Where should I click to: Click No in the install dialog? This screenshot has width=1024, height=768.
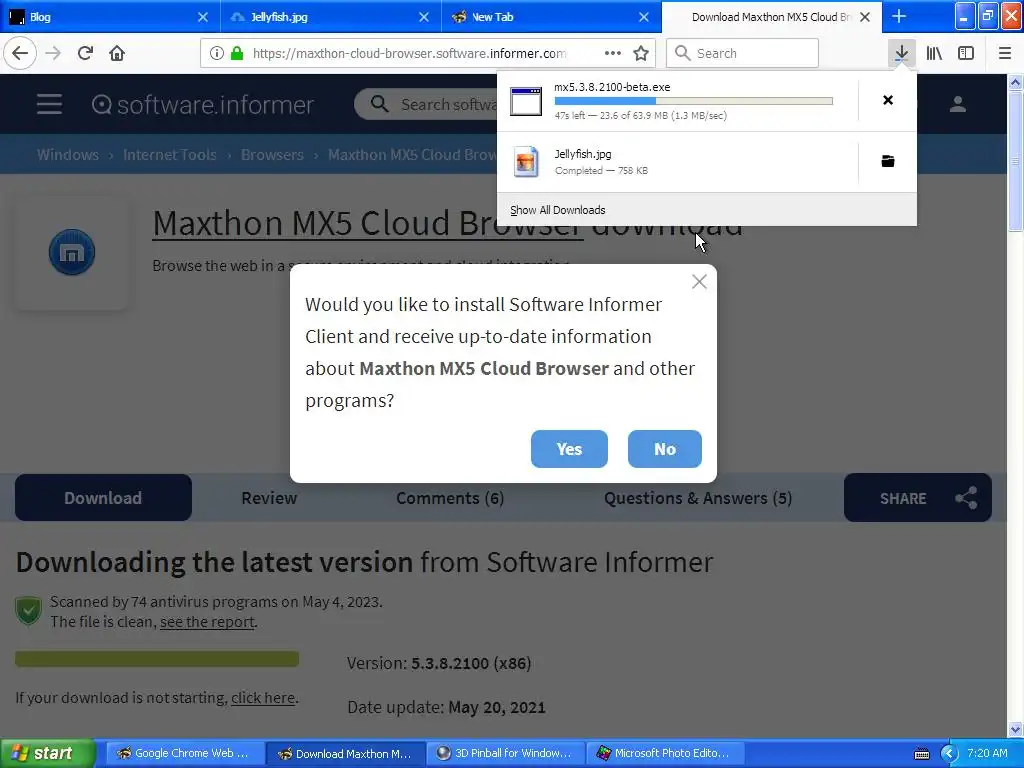click(665, 449)
